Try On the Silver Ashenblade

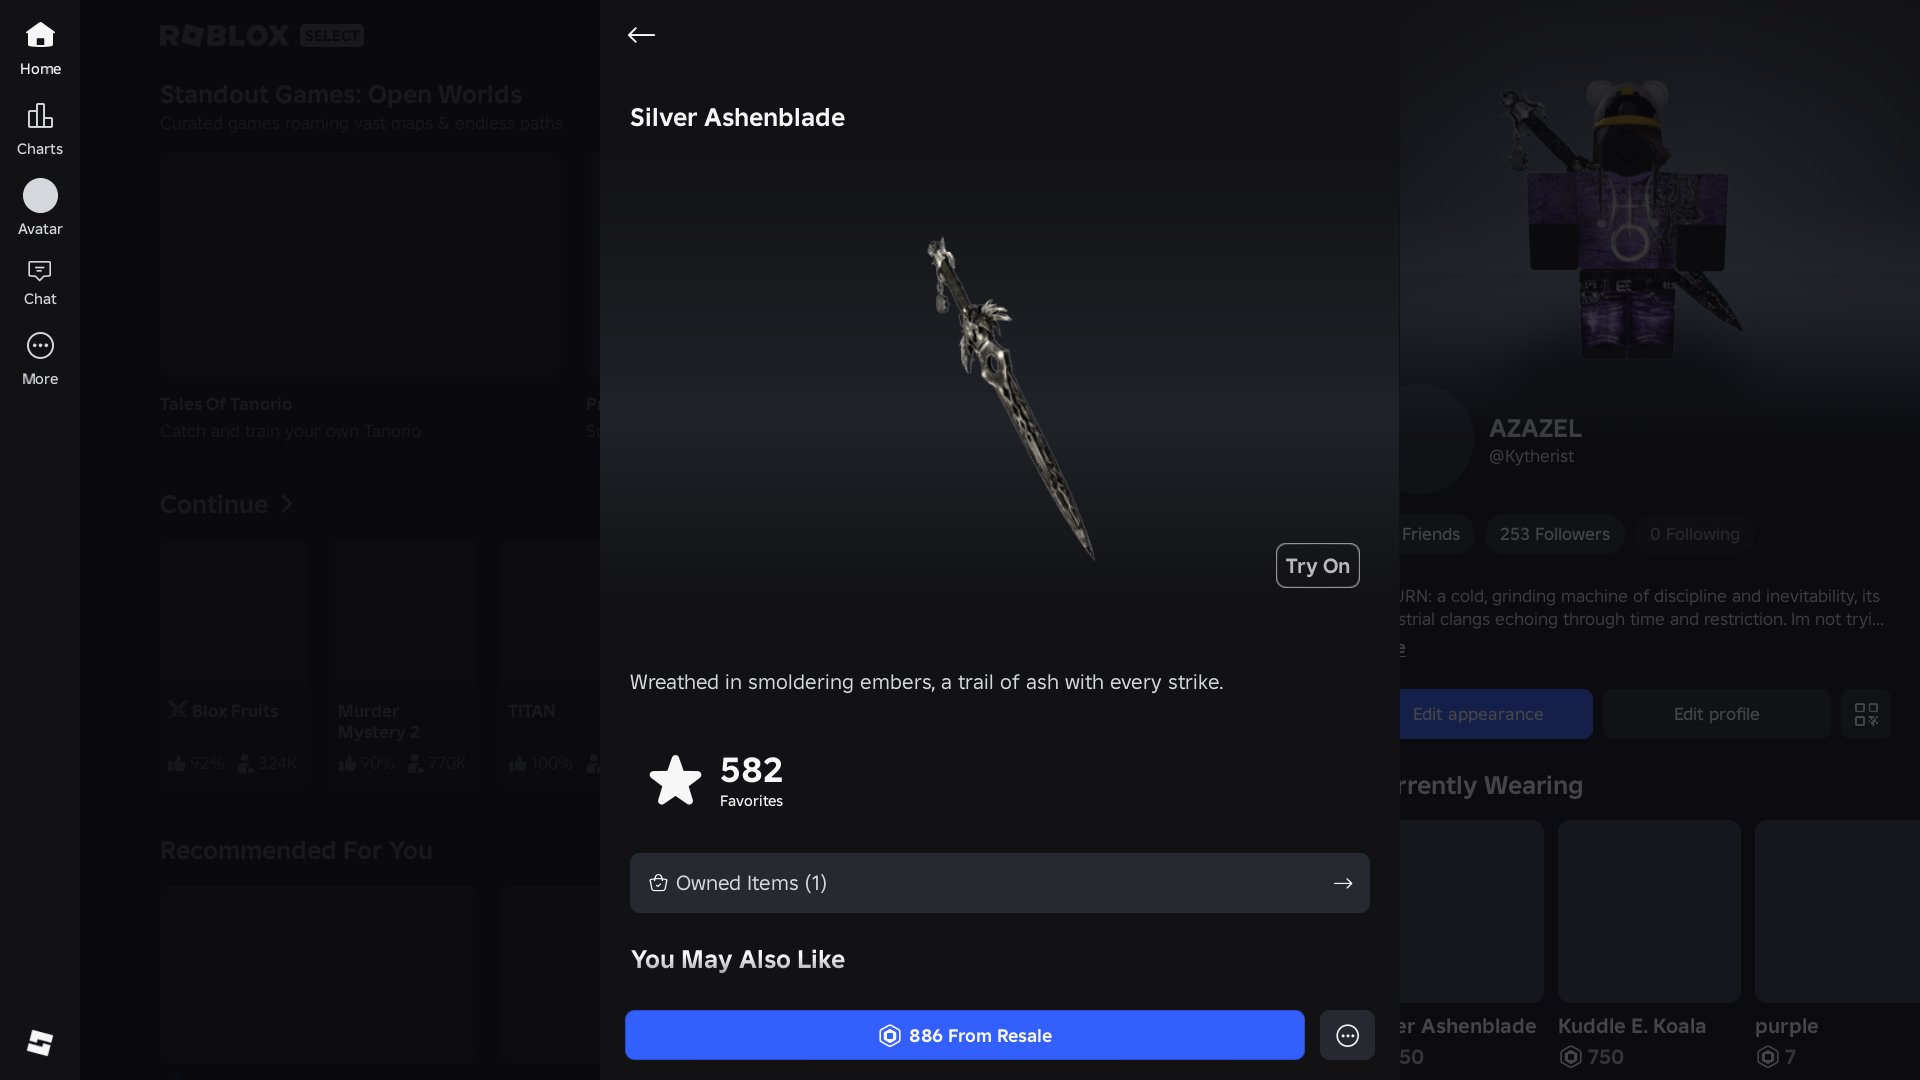[x=1317, y=566]
